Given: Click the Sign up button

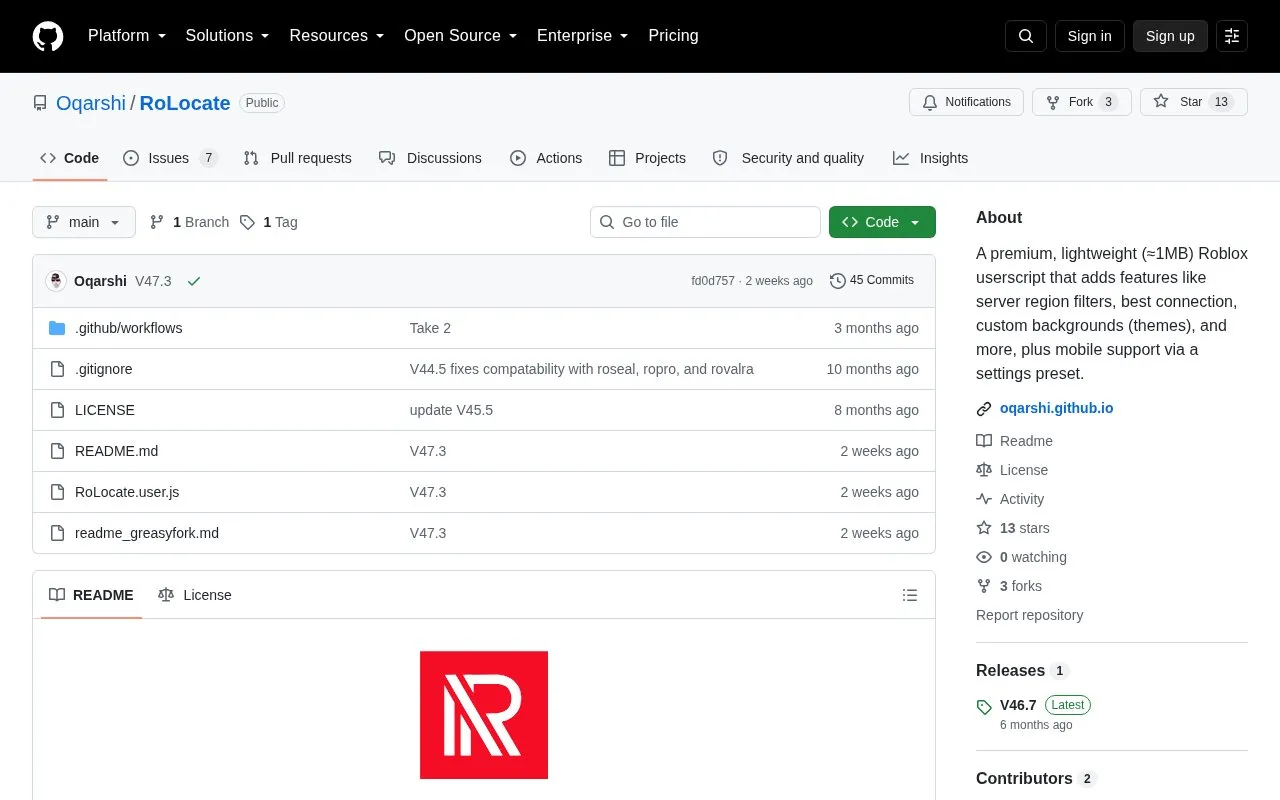Looking at the screenshot, I should coord(1170,36).
